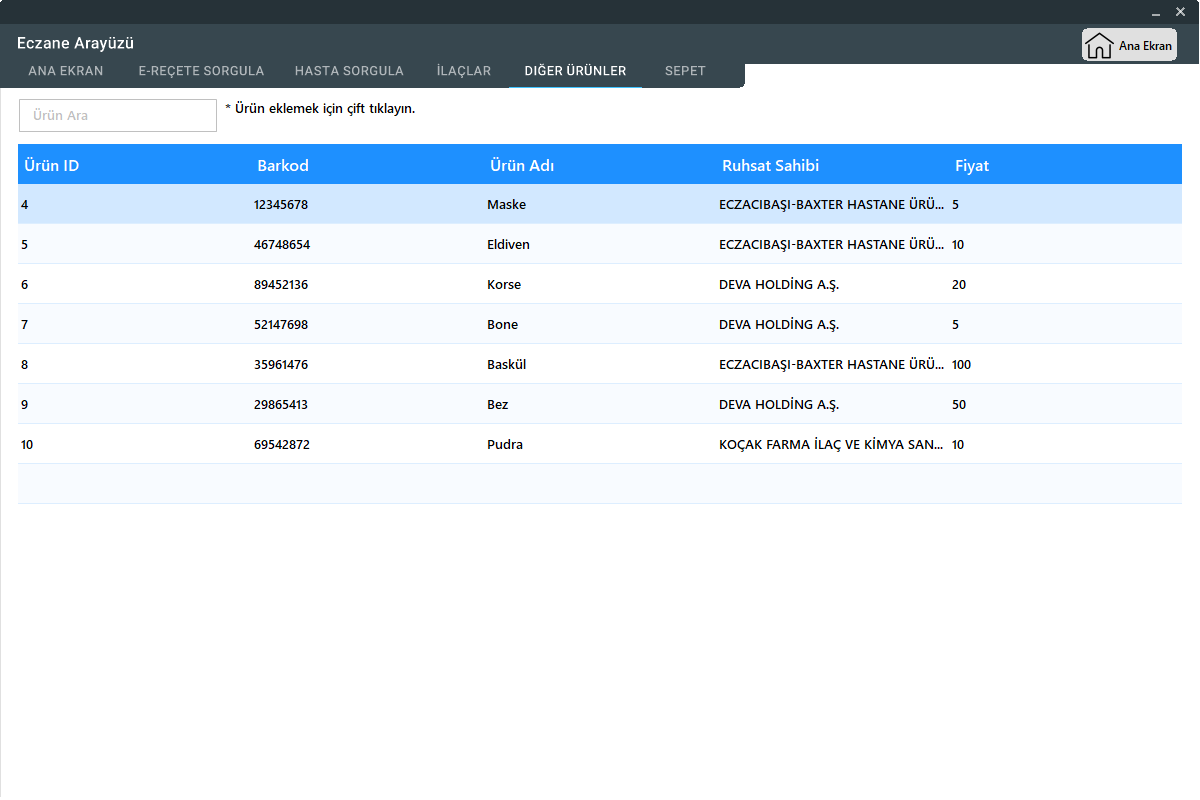Image resolution: width=1200 pixels, height=800 pixels.
Task: Go to the İLAÇLAR tab
Action: (x=464, y=71)
